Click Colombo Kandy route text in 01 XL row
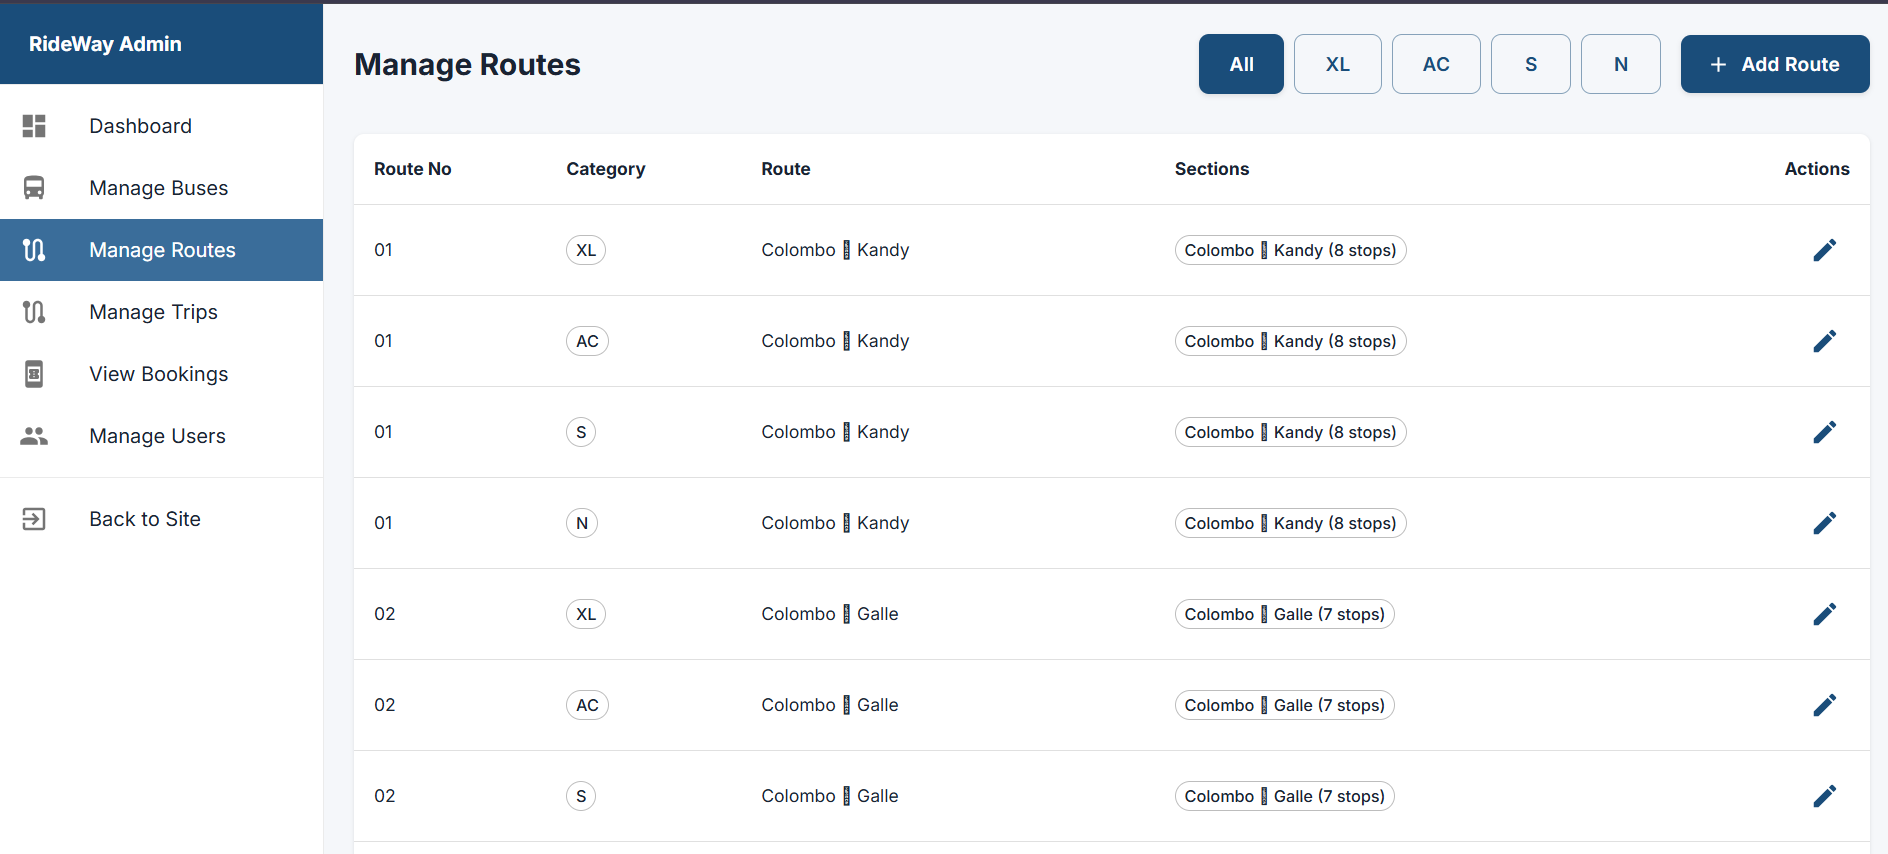Viewport: 1888px width, 854px height. click(835, 250)
